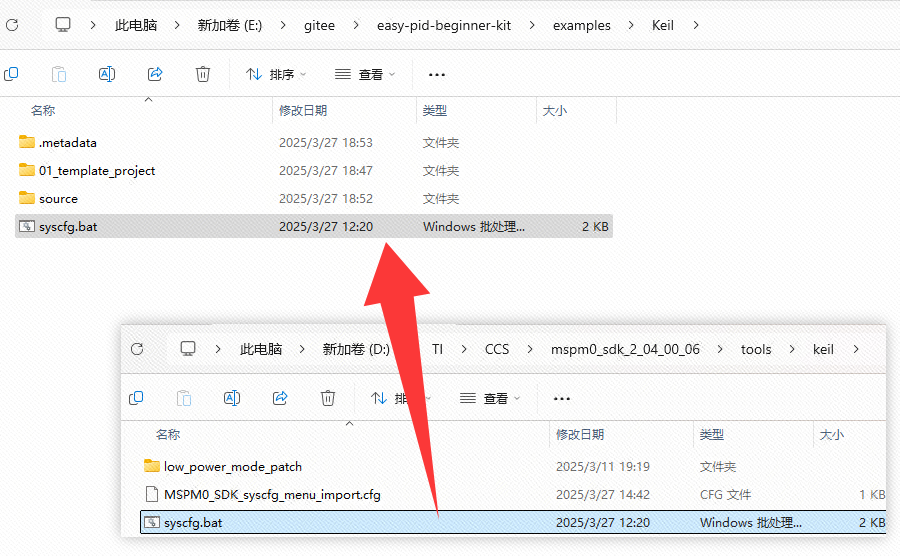Expand chevron after Keil in address bar
The height and width of the screenshot is (556, 900).
click(x=696, y=25)
